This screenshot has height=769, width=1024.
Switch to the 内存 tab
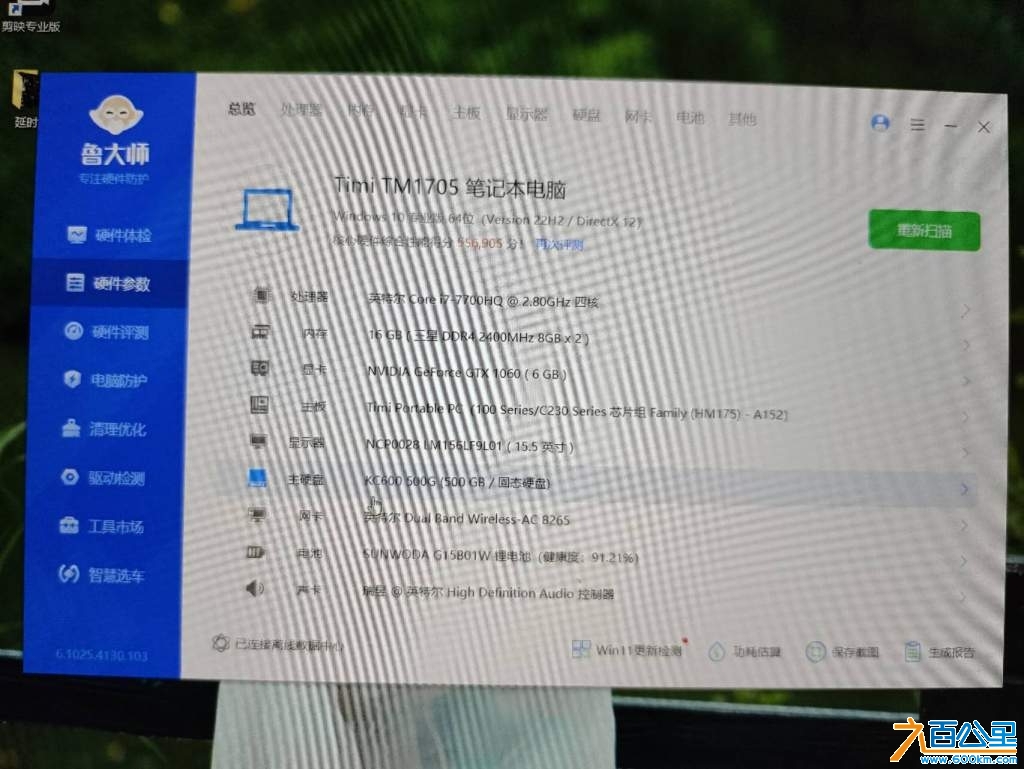click(360, 111)
